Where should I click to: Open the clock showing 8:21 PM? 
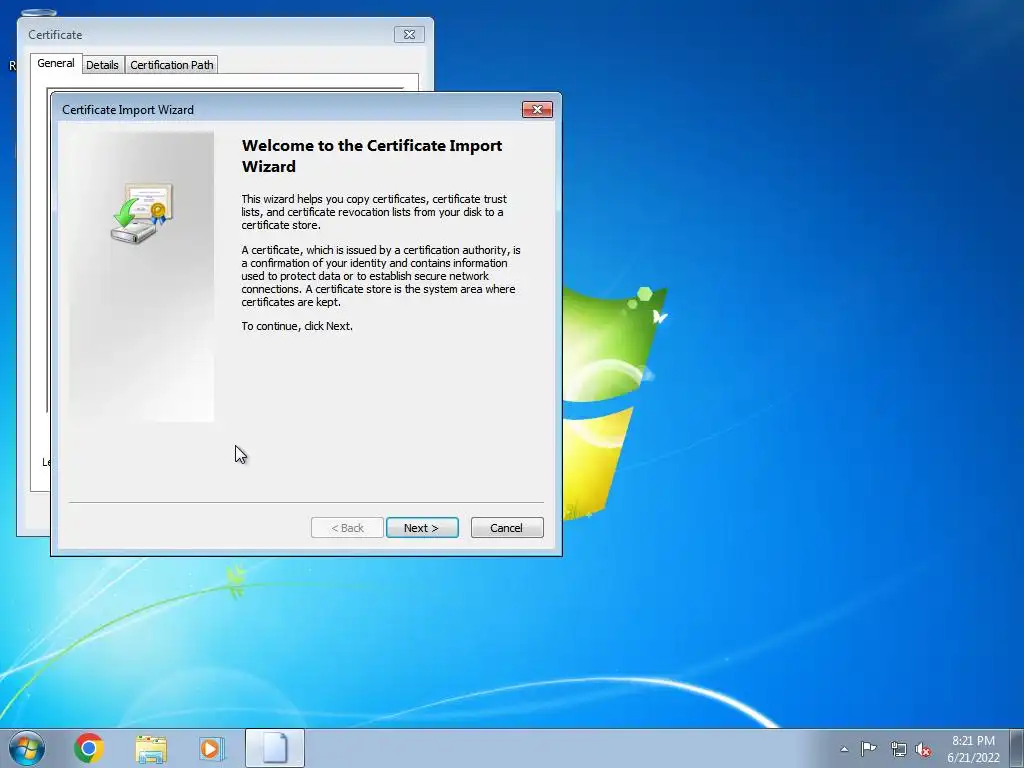coord(973,749)
